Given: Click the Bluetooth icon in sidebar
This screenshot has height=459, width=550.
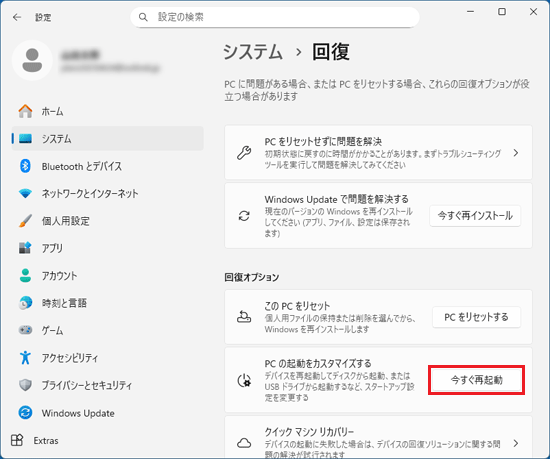Looking at the screenshot, I should coord(25,166).
